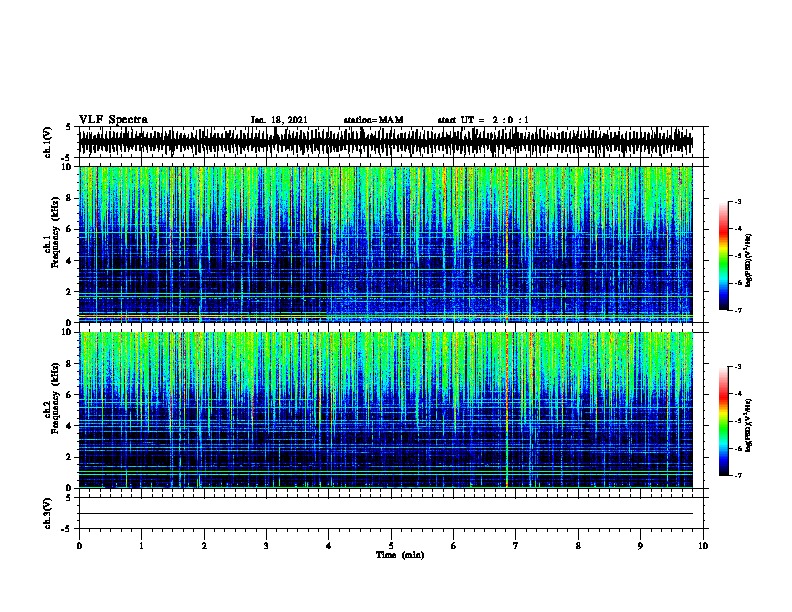Click the ch.2 frequency tick "4"
This screenshot has width=792, height=612.
69,426
